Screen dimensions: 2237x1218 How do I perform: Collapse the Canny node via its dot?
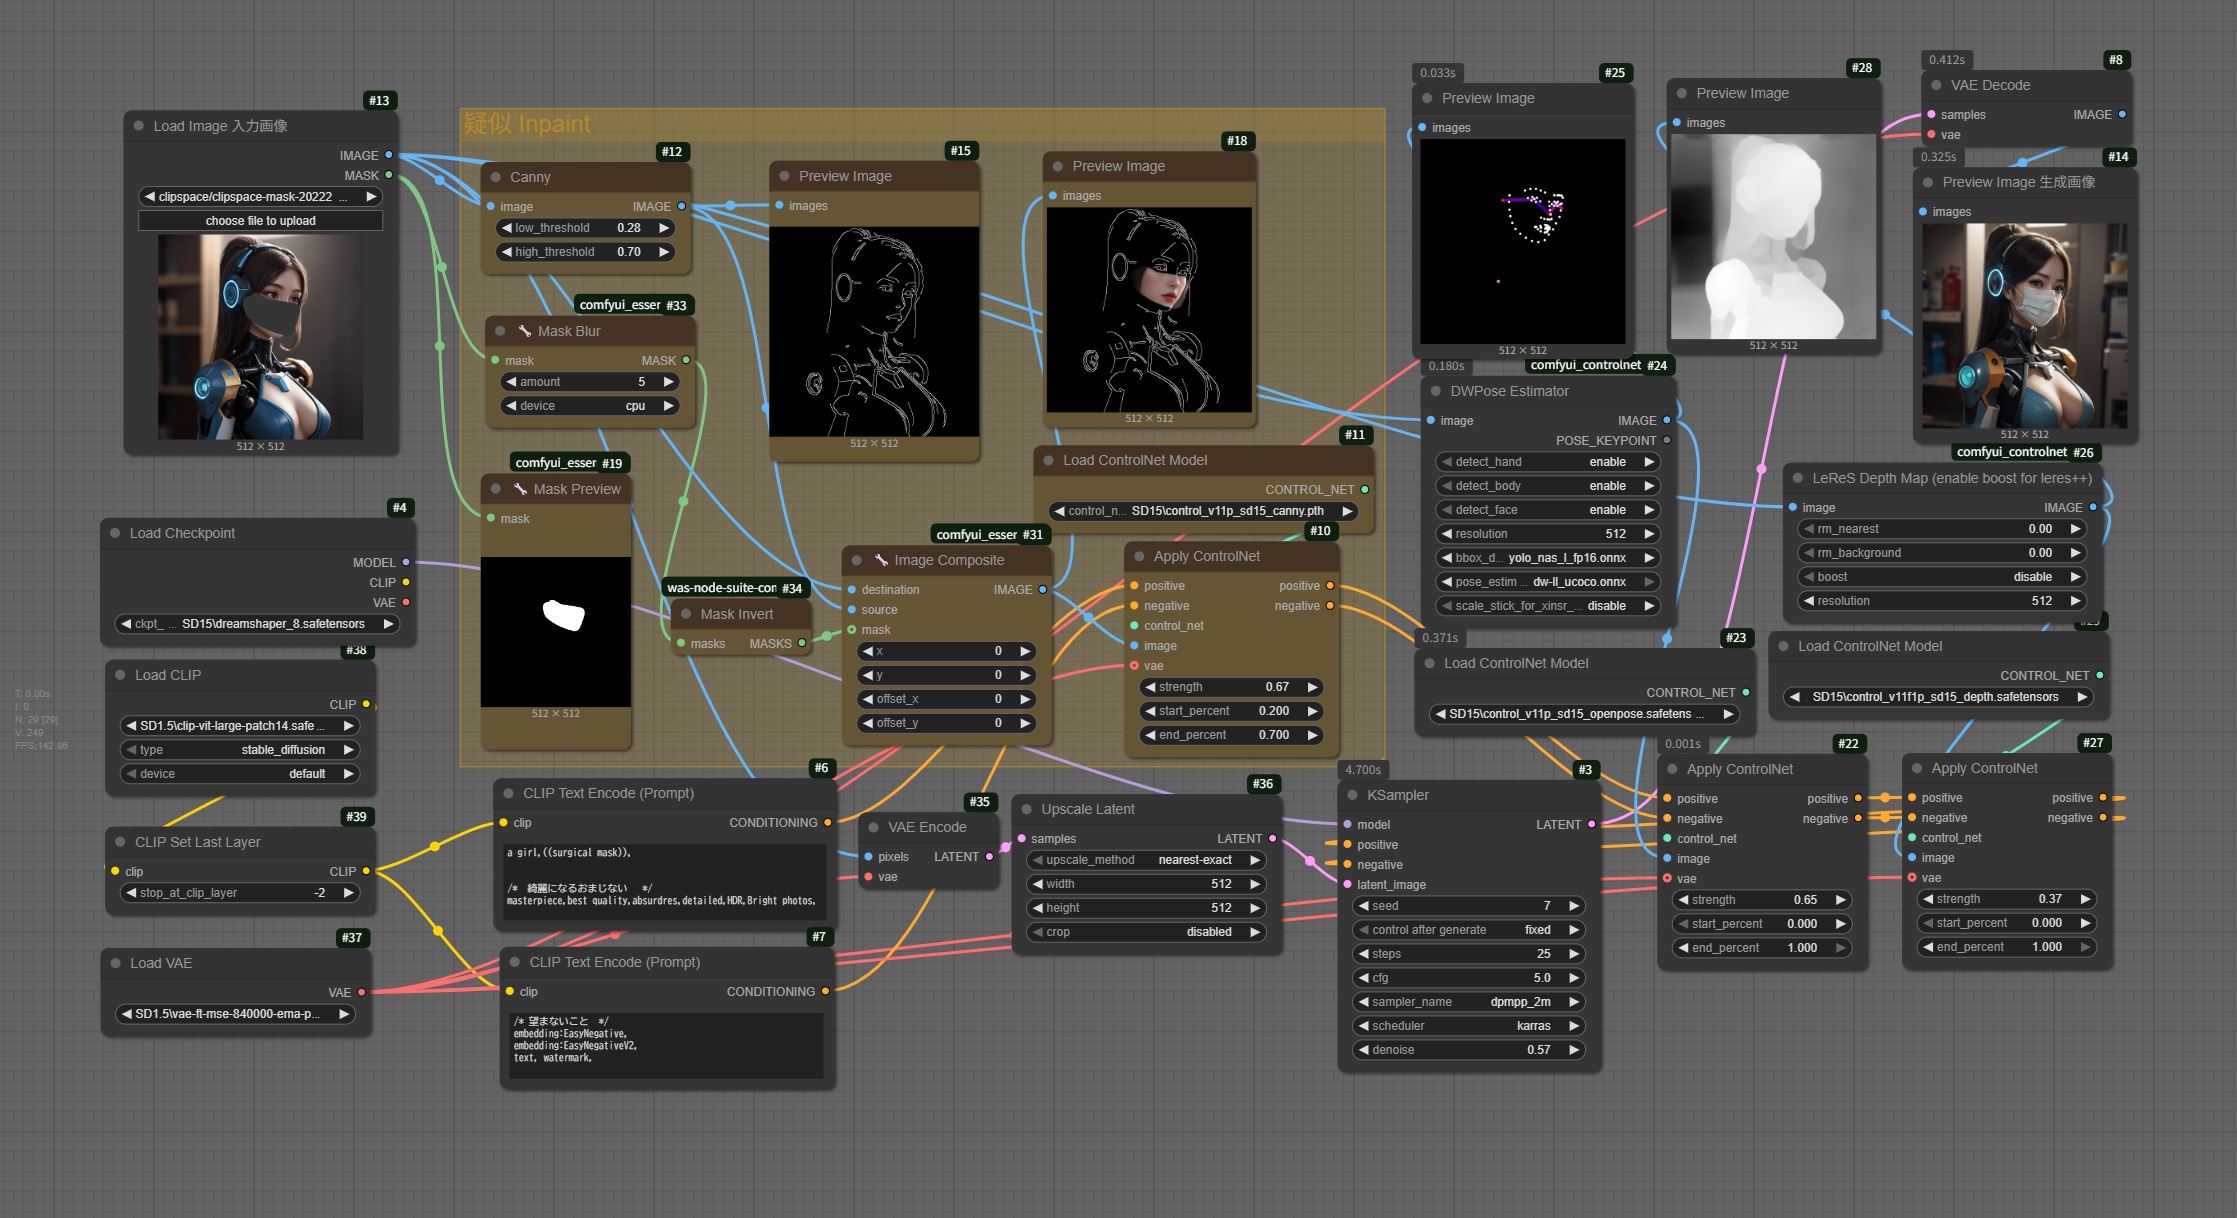pyautogui.click(x=495, y=177)
